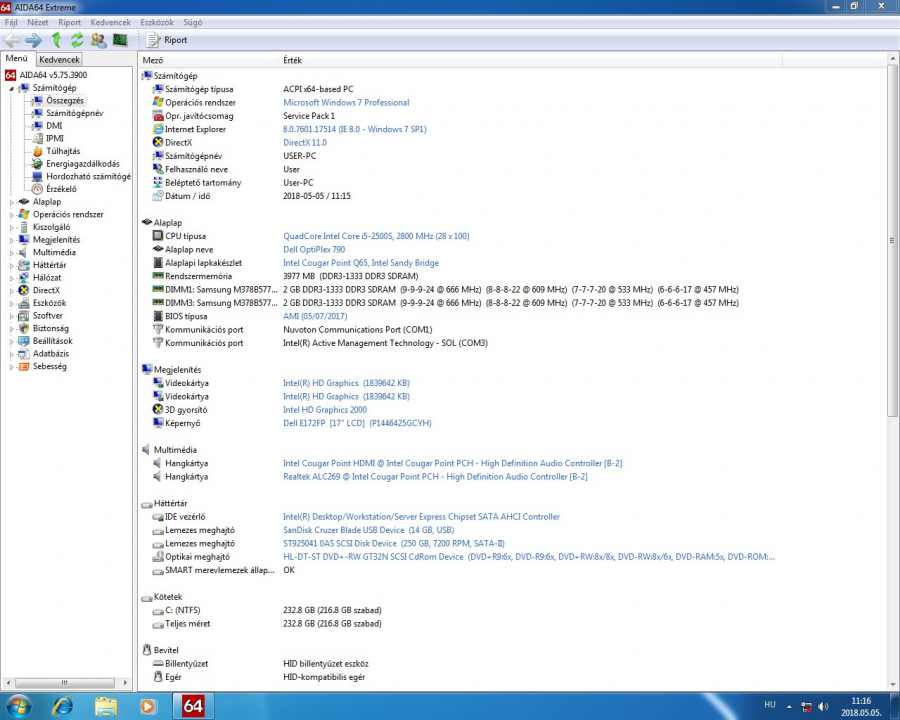This screenshot has width=900, height=720.
Task: Select DMI tree item
Action: tap(55, 126)
